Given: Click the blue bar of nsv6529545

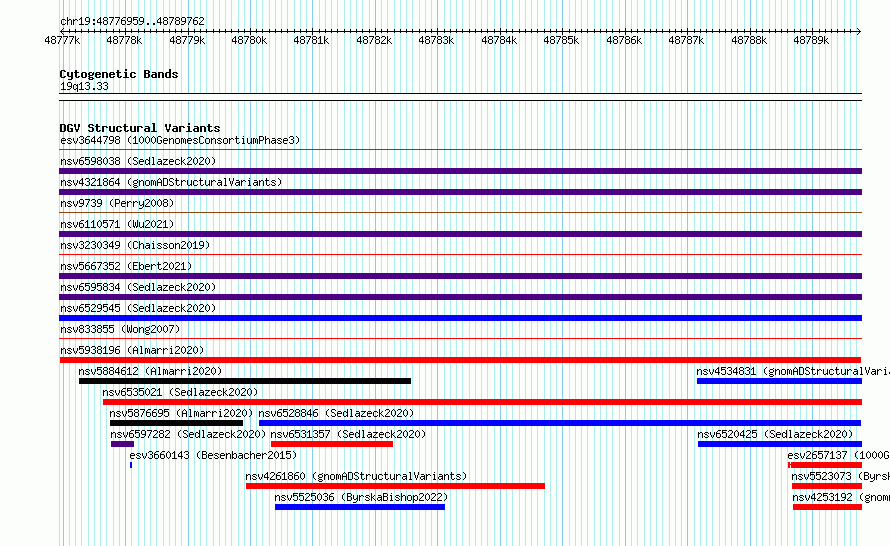Looking at the screenshot, I should pyautogui.click(x=460, y=318).
